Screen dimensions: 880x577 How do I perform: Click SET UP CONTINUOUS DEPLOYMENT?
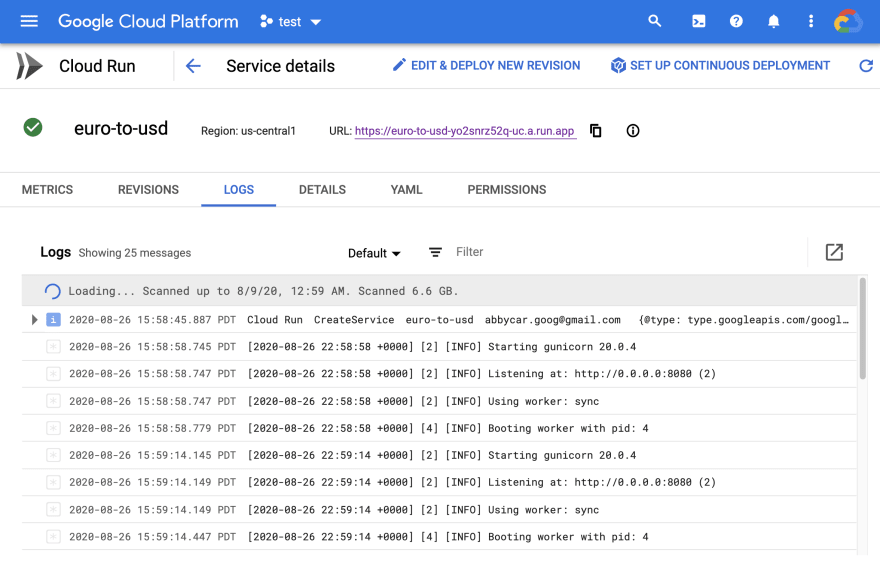click(720, 66)
